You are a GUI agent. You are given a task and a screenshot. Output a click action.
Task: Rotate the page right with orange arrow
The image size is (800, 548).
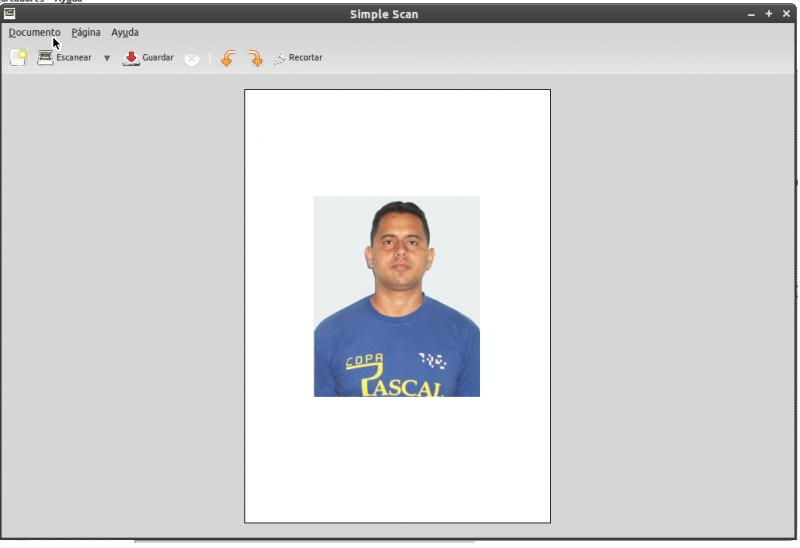click(255, 58)
